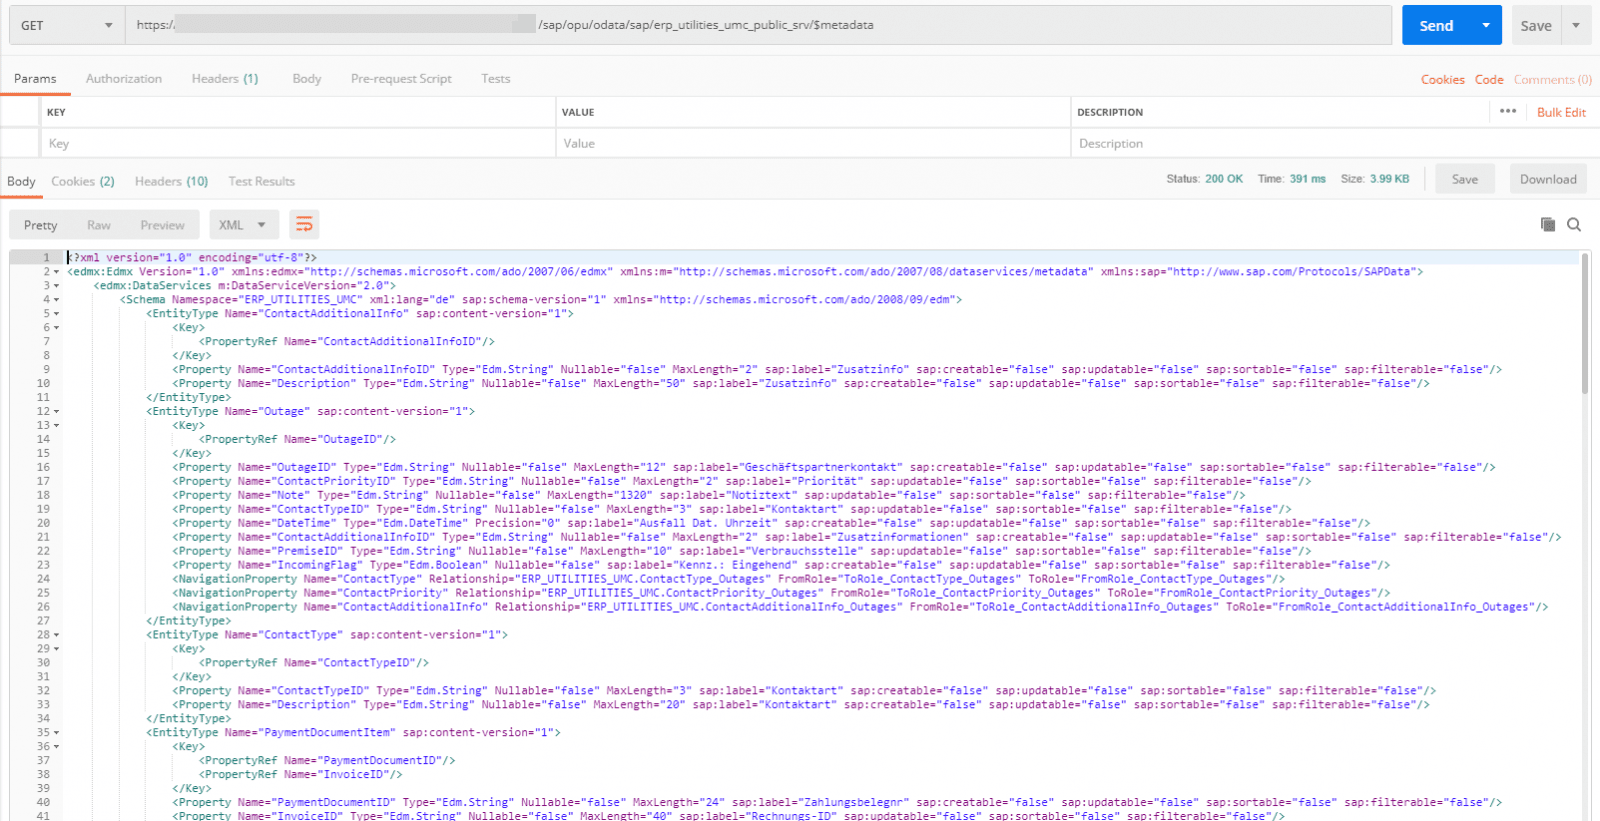This screenshot has width=1600, height=821.
Task: Click the request URL field
Action: pyautogui.click(x=758, y=25)
